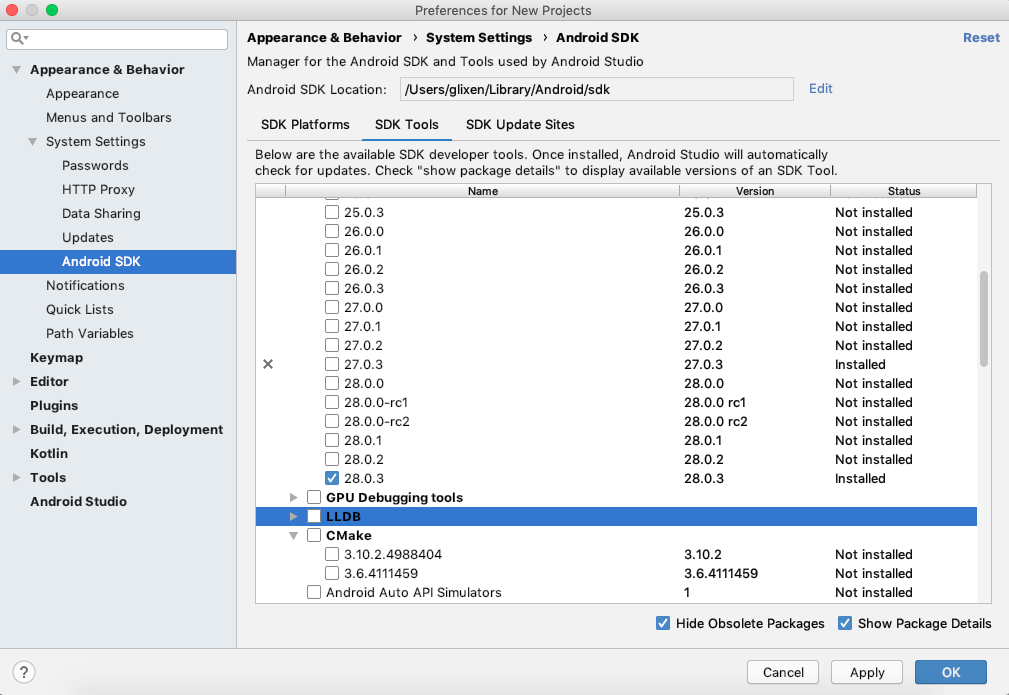This screenshot has width=1009, height=695.
Task: Click the Version column header
Action: coord(755,191)
